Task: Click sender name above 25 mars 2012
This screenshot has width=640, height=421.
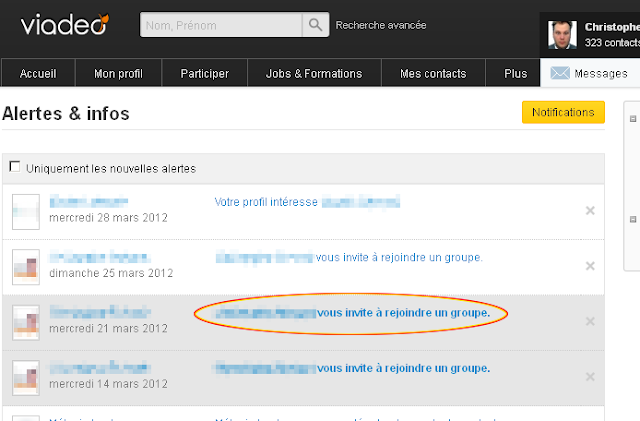Action: click(100, 258)
